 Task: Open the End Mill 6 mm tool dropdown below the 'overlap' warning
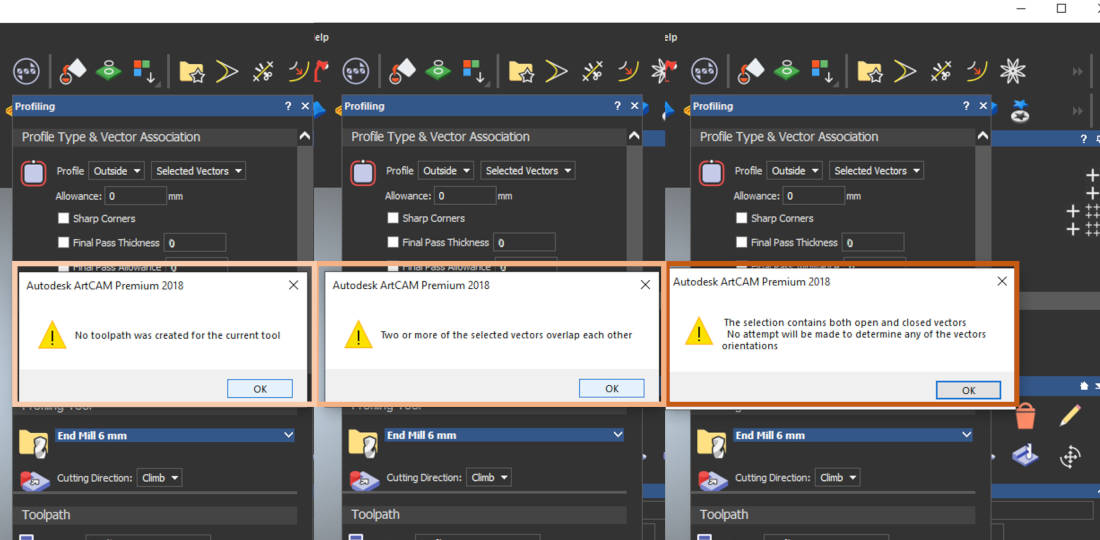[x=504, y=435]
